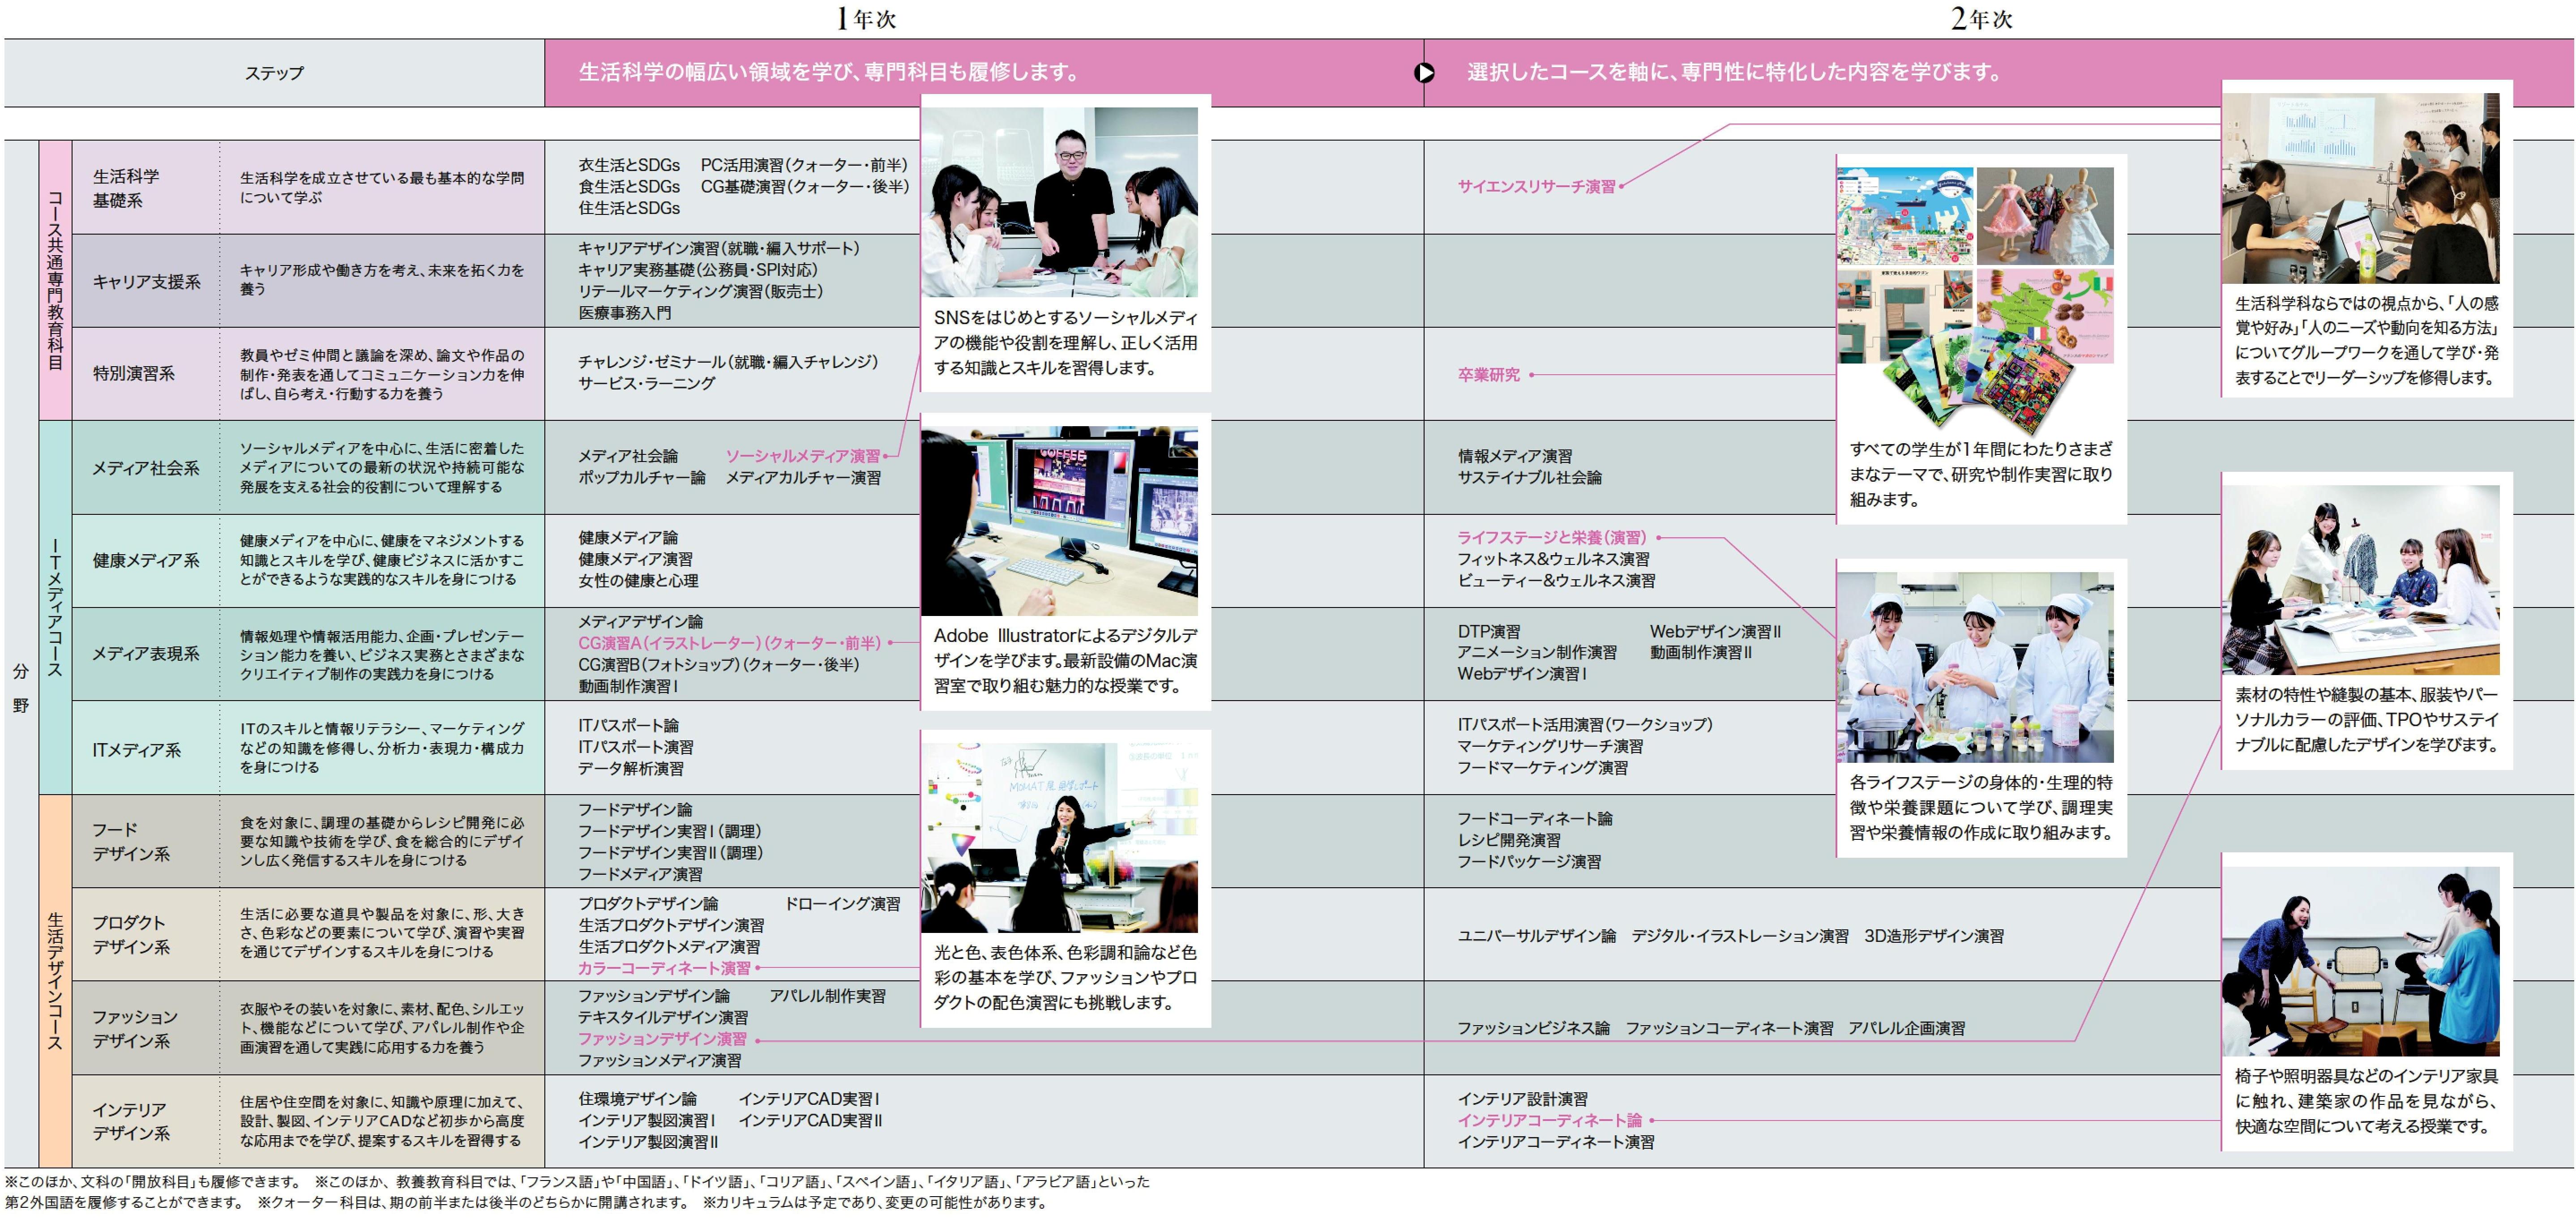Screen dimensions: 2576x1219
Task: Click the '健康メディア系' row label
Action: 146,561
